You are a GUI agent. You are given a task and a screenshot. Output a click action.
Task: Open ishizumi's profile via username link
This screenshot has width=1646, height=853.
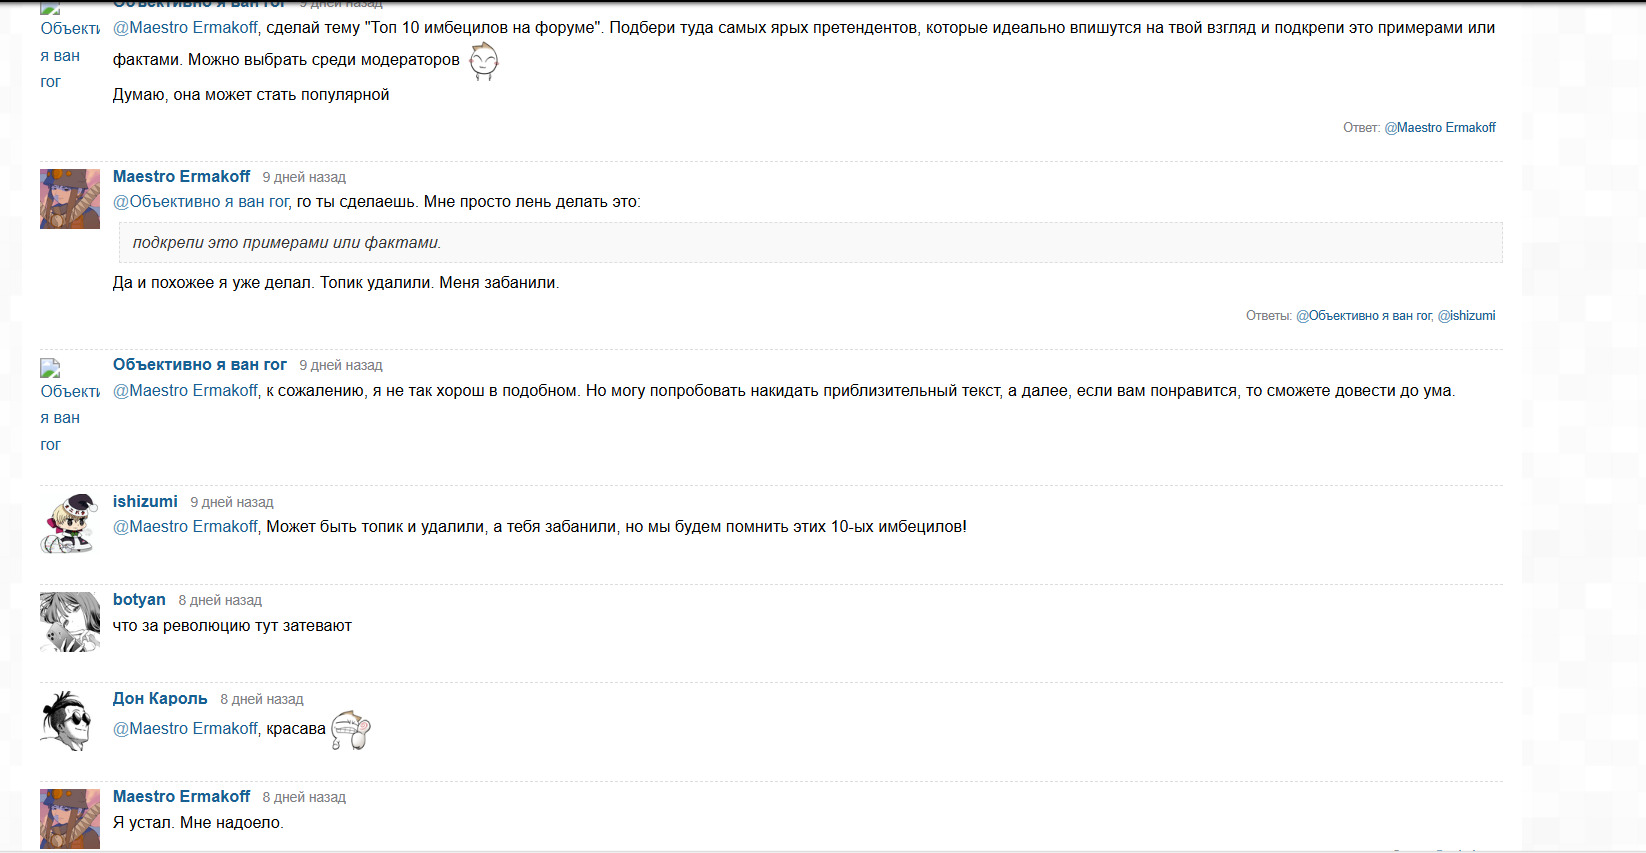[145, 501]
